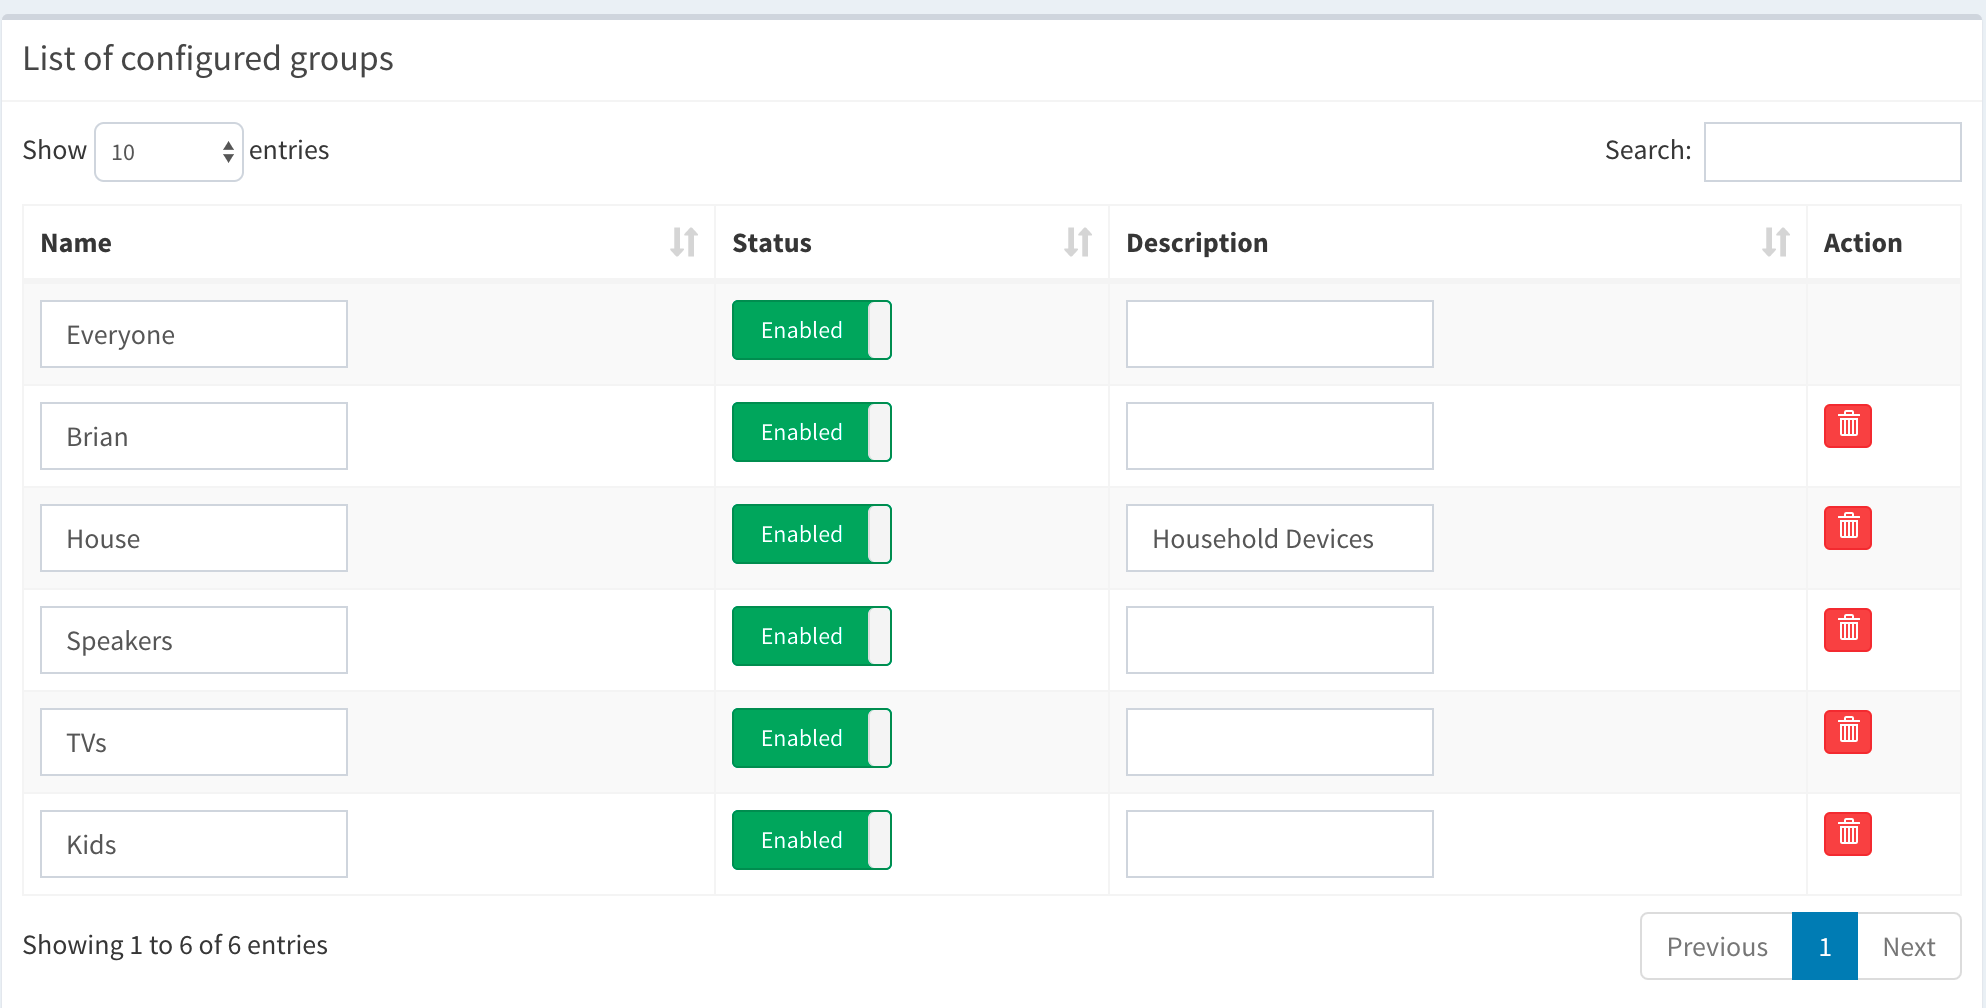The image size is (1986, 1008).
Task: Sort table by Status column
Action: point(912,243)
